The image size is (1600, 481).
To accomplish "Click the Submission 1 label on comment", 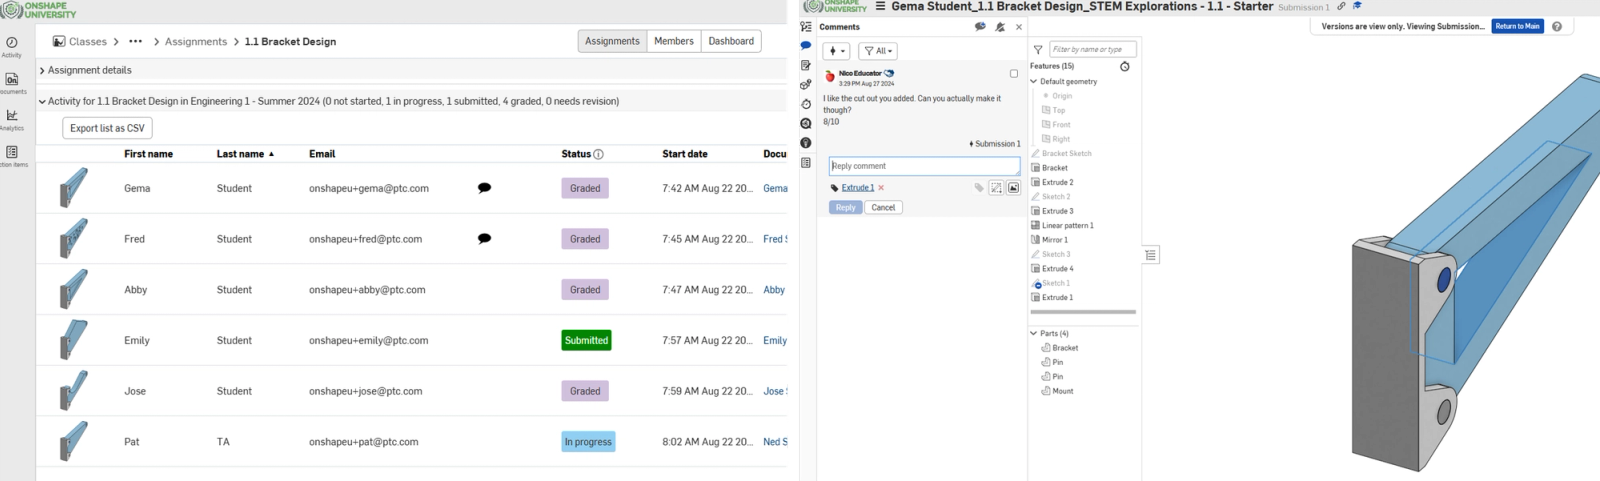I will 995,144.
